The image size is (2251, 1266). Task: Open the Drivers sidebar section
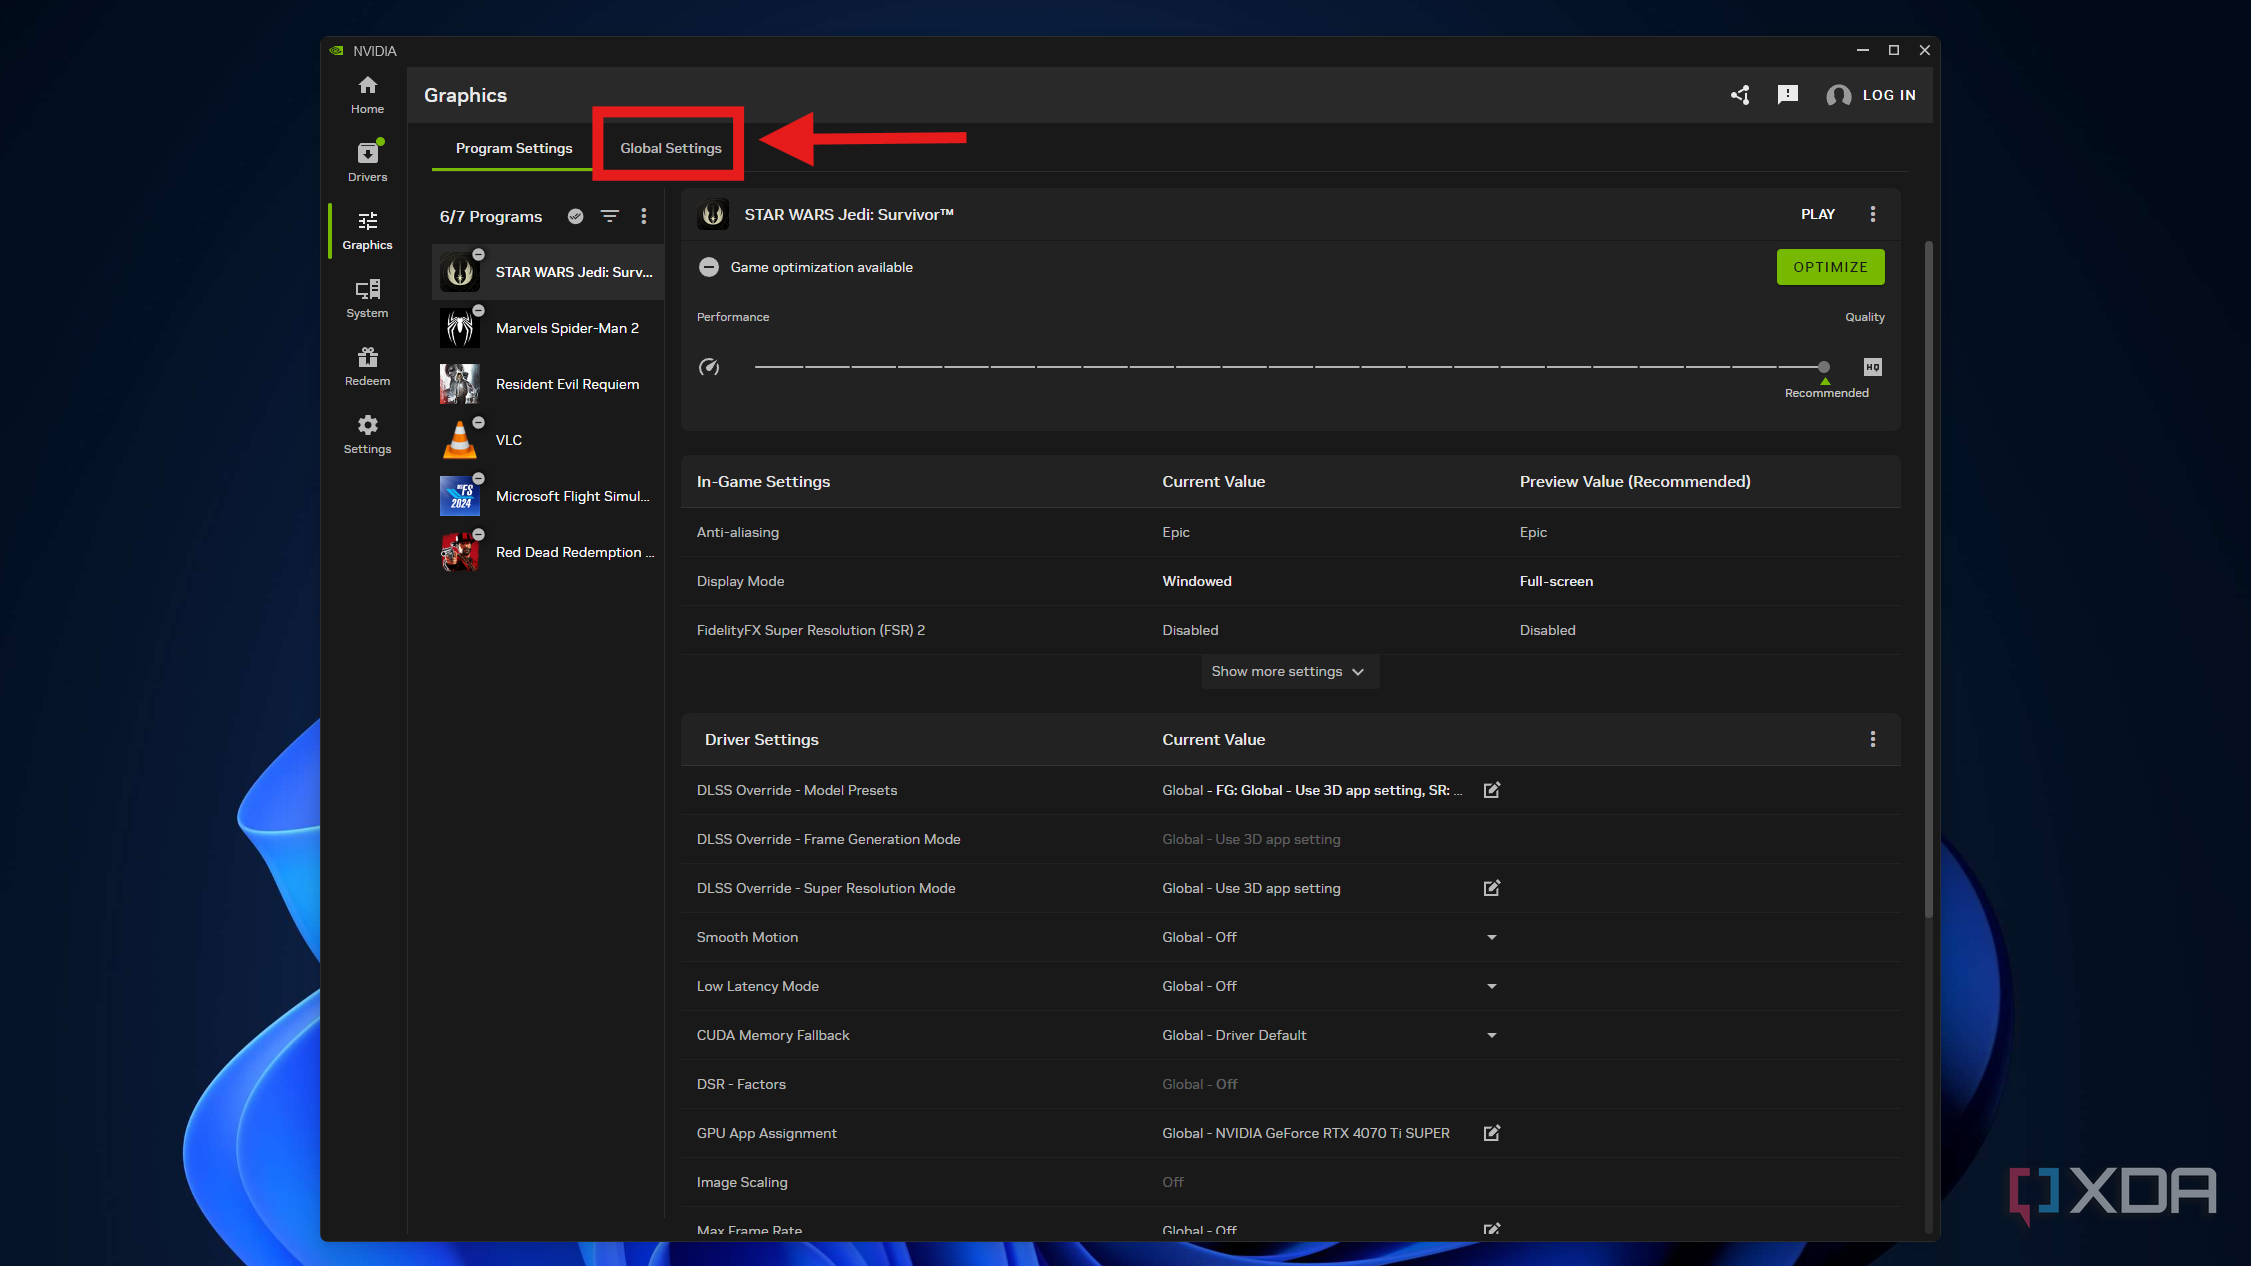[367, 162]
